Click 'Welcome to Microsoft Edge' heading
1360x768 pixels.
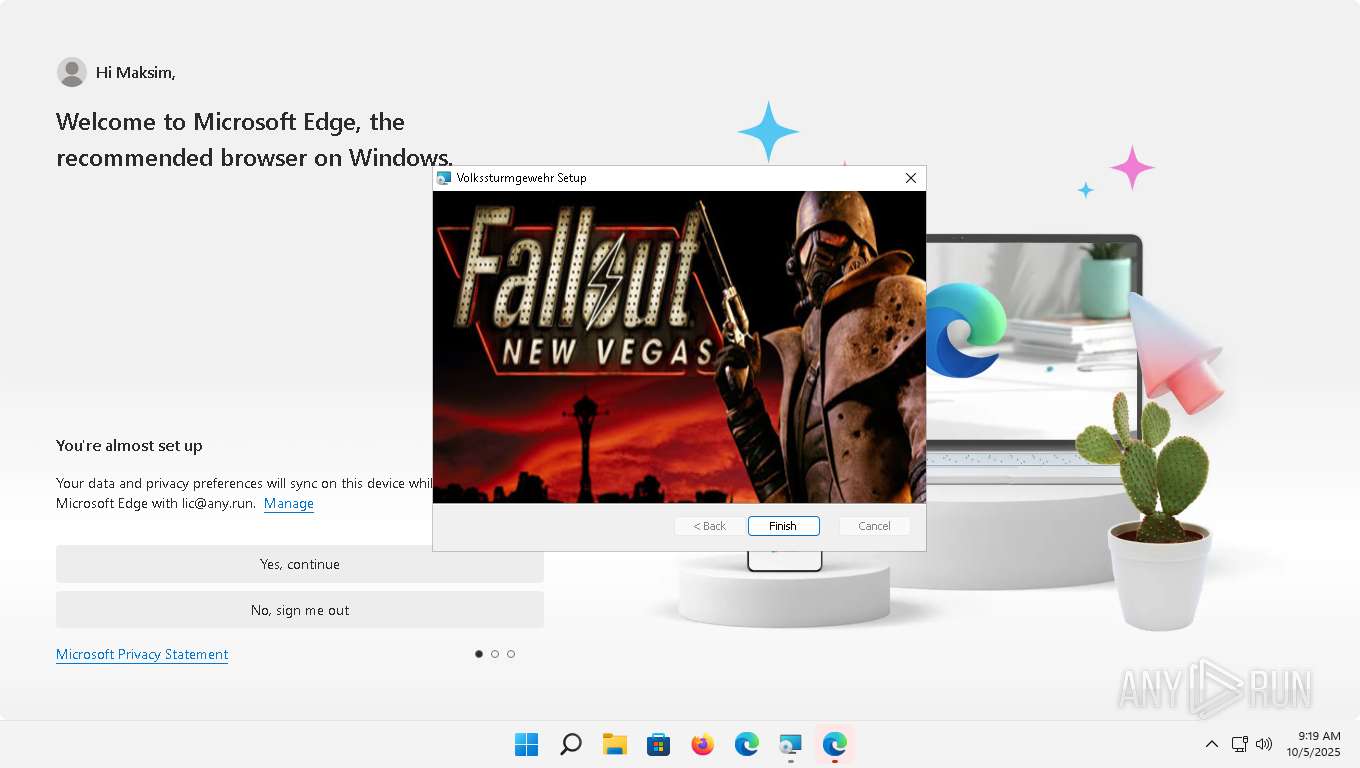255,140
